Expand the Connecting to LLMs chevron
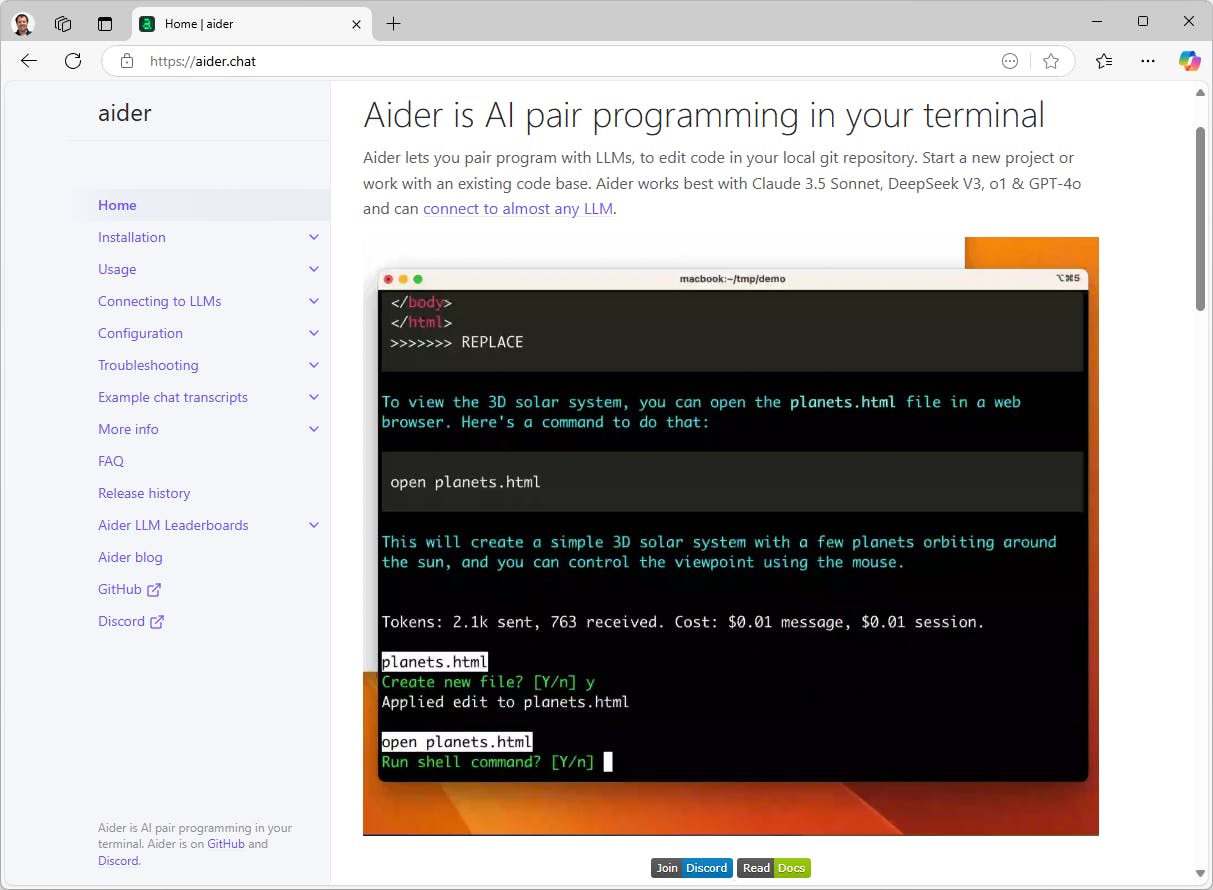Viewport: 1213px width, 890px height. (x=314, y=301)
